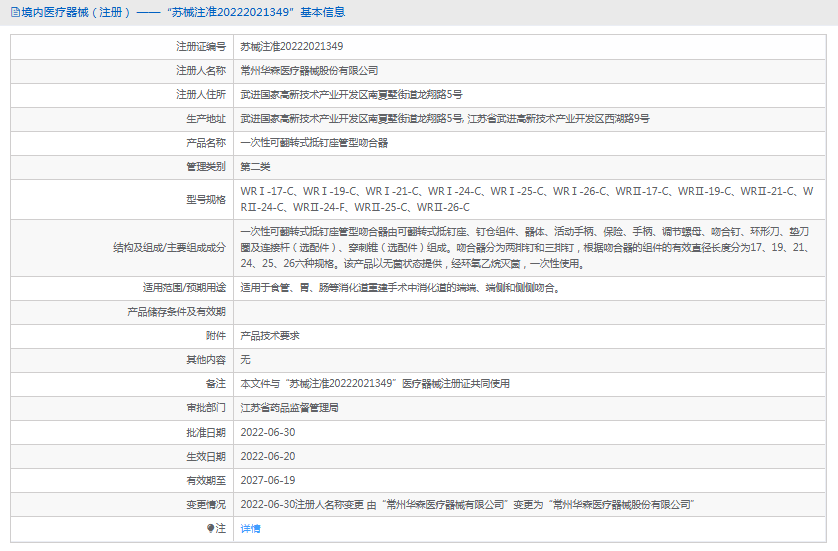Click the 适用范围 intended use text
Screen dimensions: 838x551
tap(400, 288)
